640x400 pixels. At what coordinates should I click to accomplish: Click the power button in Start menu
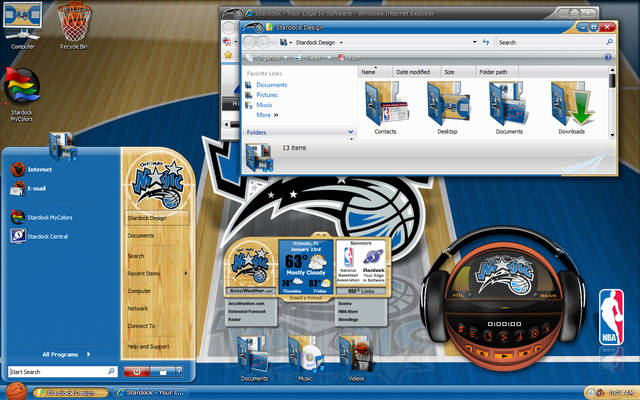pyautogui.click(x=137, y=371)
